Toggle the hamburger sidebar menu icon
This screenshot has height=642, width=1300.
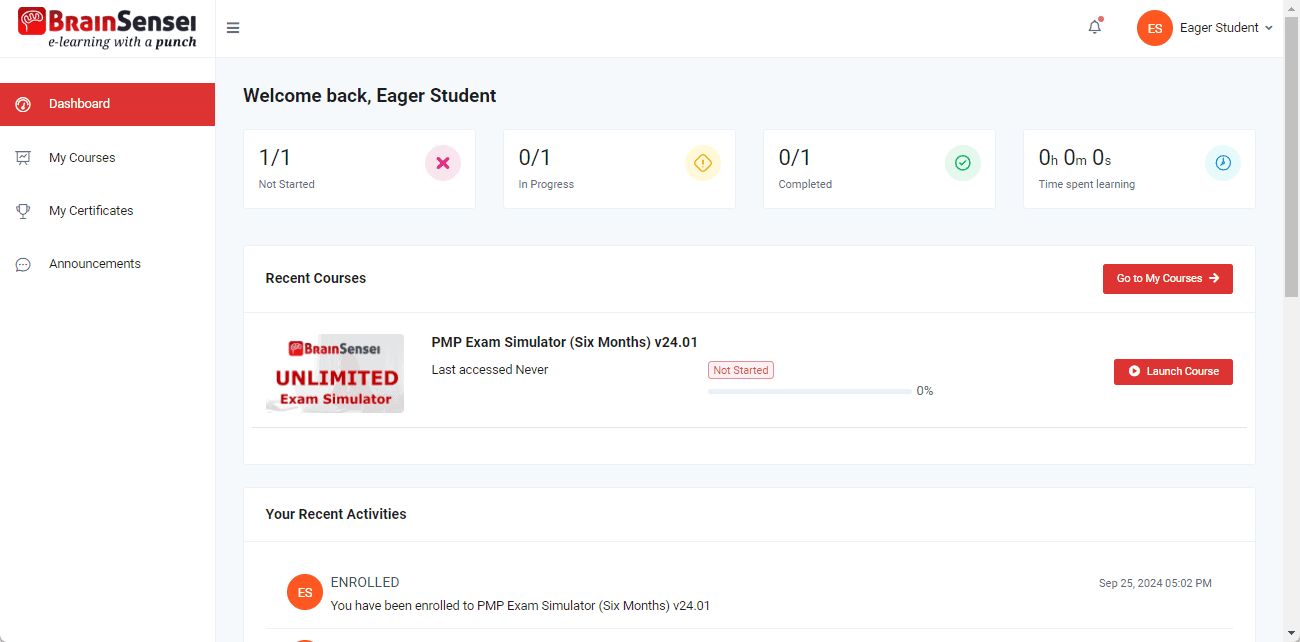click(233, 28)
